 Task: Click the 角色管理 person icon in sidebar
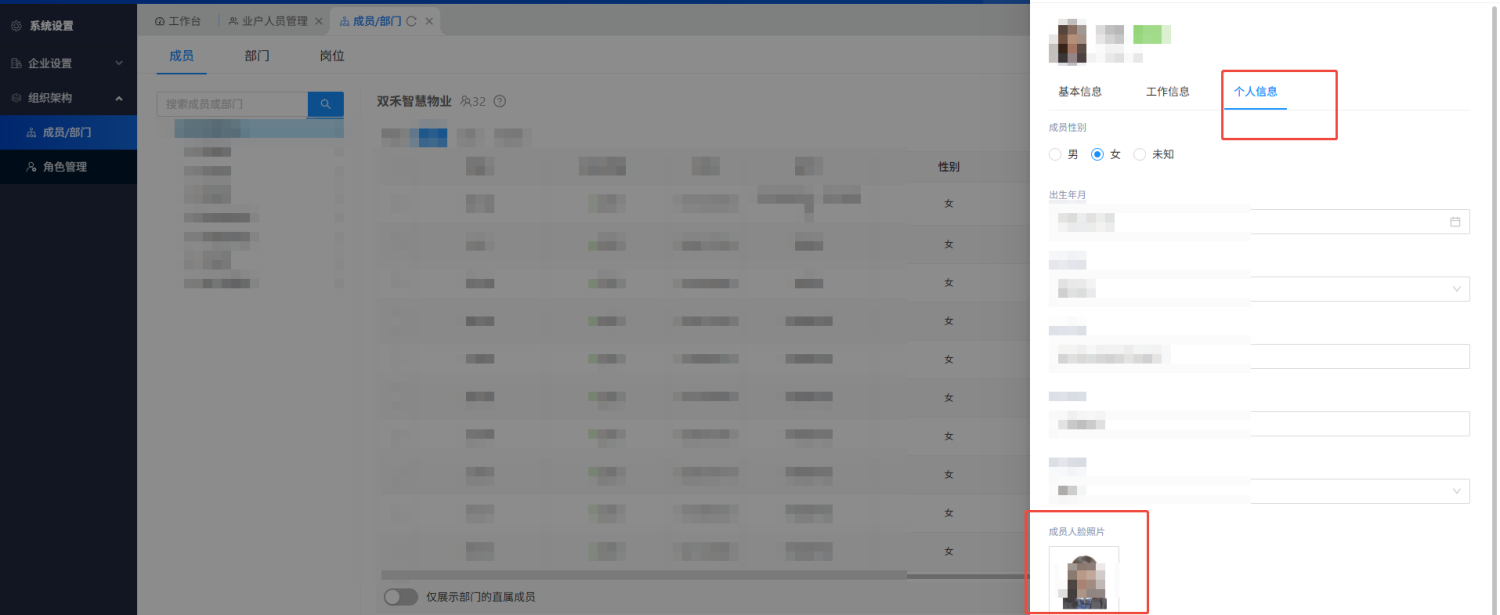pos(31,167)
